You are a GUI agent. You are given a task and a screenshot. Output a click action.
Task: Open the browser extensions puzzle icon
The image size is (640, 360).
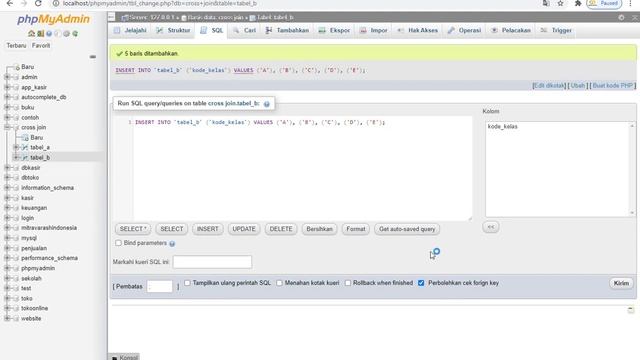coord(578,3)
